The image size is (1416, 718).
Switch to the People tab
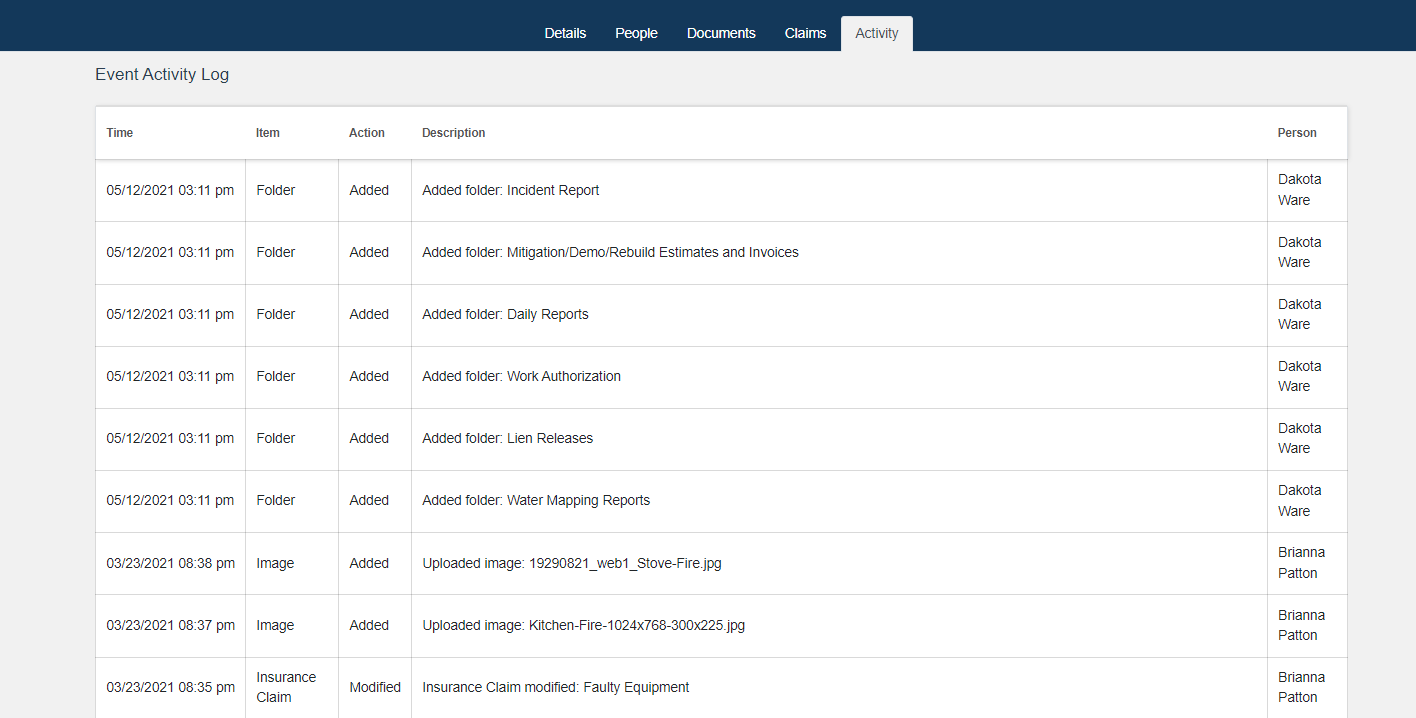click(x=636, y=33)
